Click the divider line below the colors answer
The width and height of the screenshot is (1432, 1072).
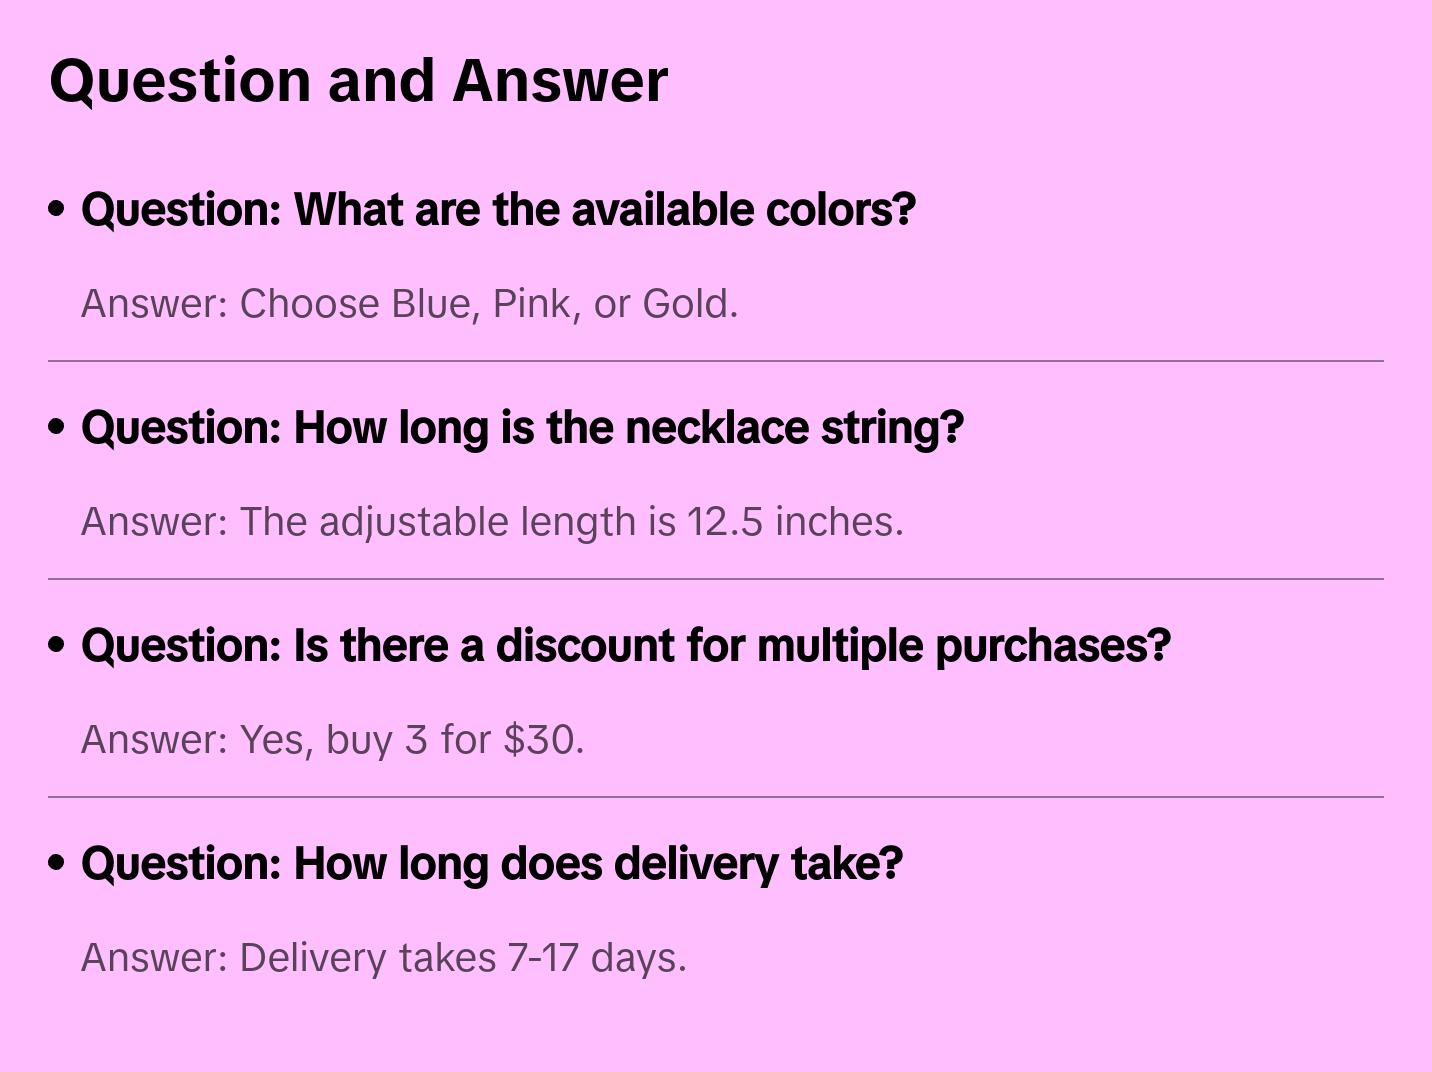[716, 361]
